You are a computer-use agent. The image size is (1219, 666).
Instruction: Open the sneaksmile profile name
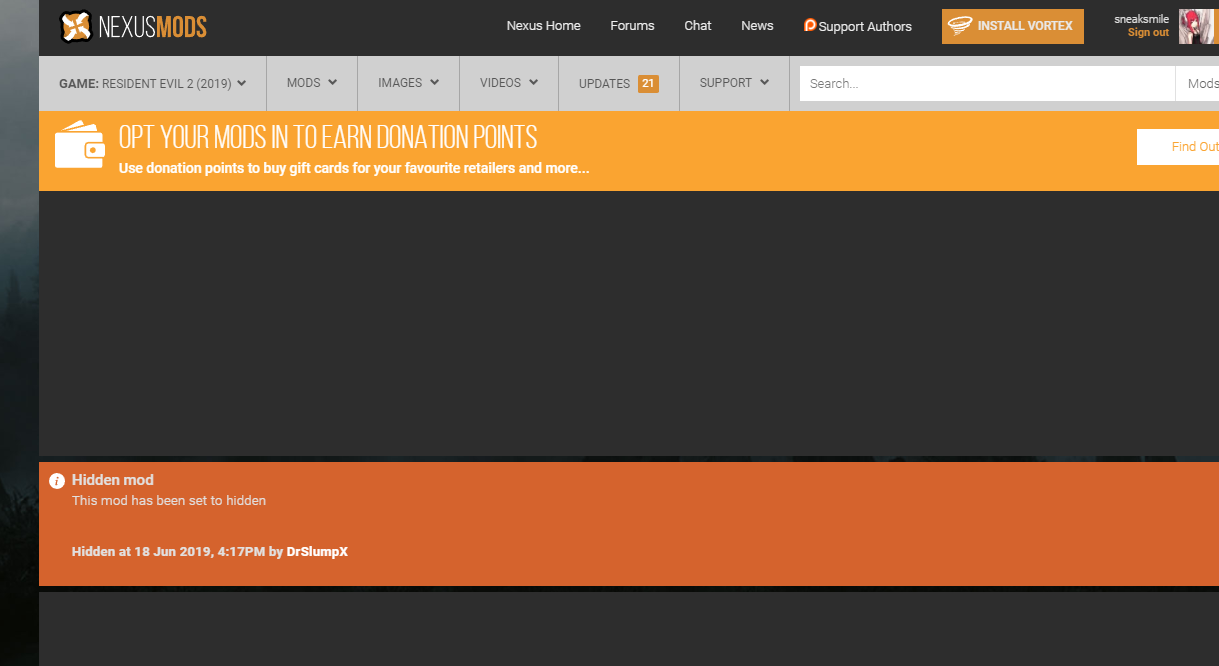[1141, 19]
